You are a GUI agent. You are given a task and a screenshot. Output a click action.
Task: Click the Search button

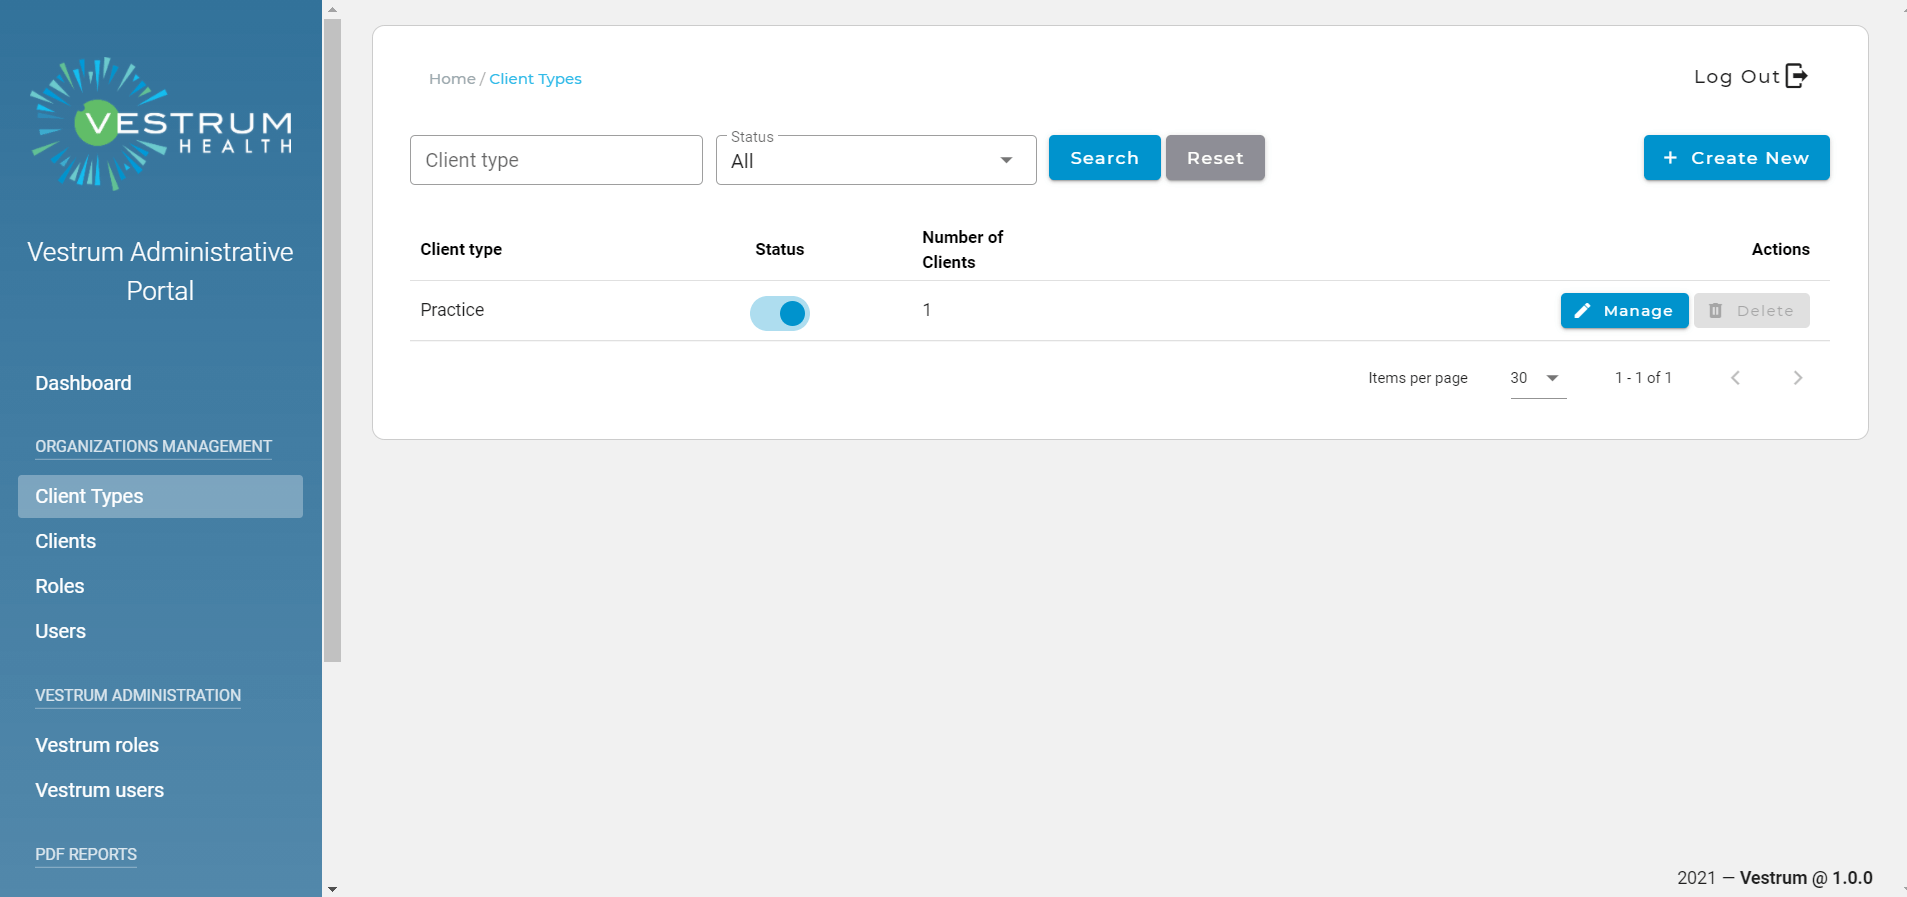tap(1104, 158)
